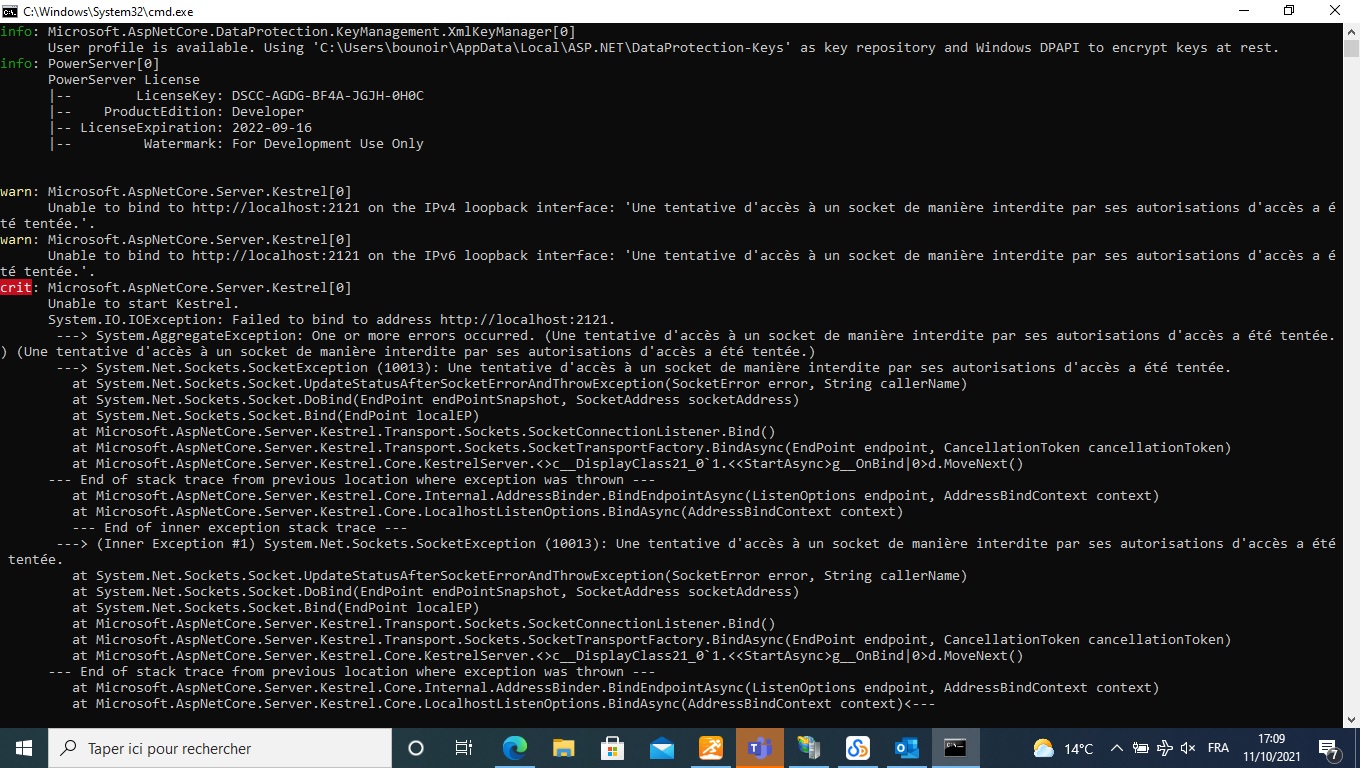Open the clock showing 17:09 11/10/2021
This screenshot has height=768, width=1360.
tap(1271, 748)
